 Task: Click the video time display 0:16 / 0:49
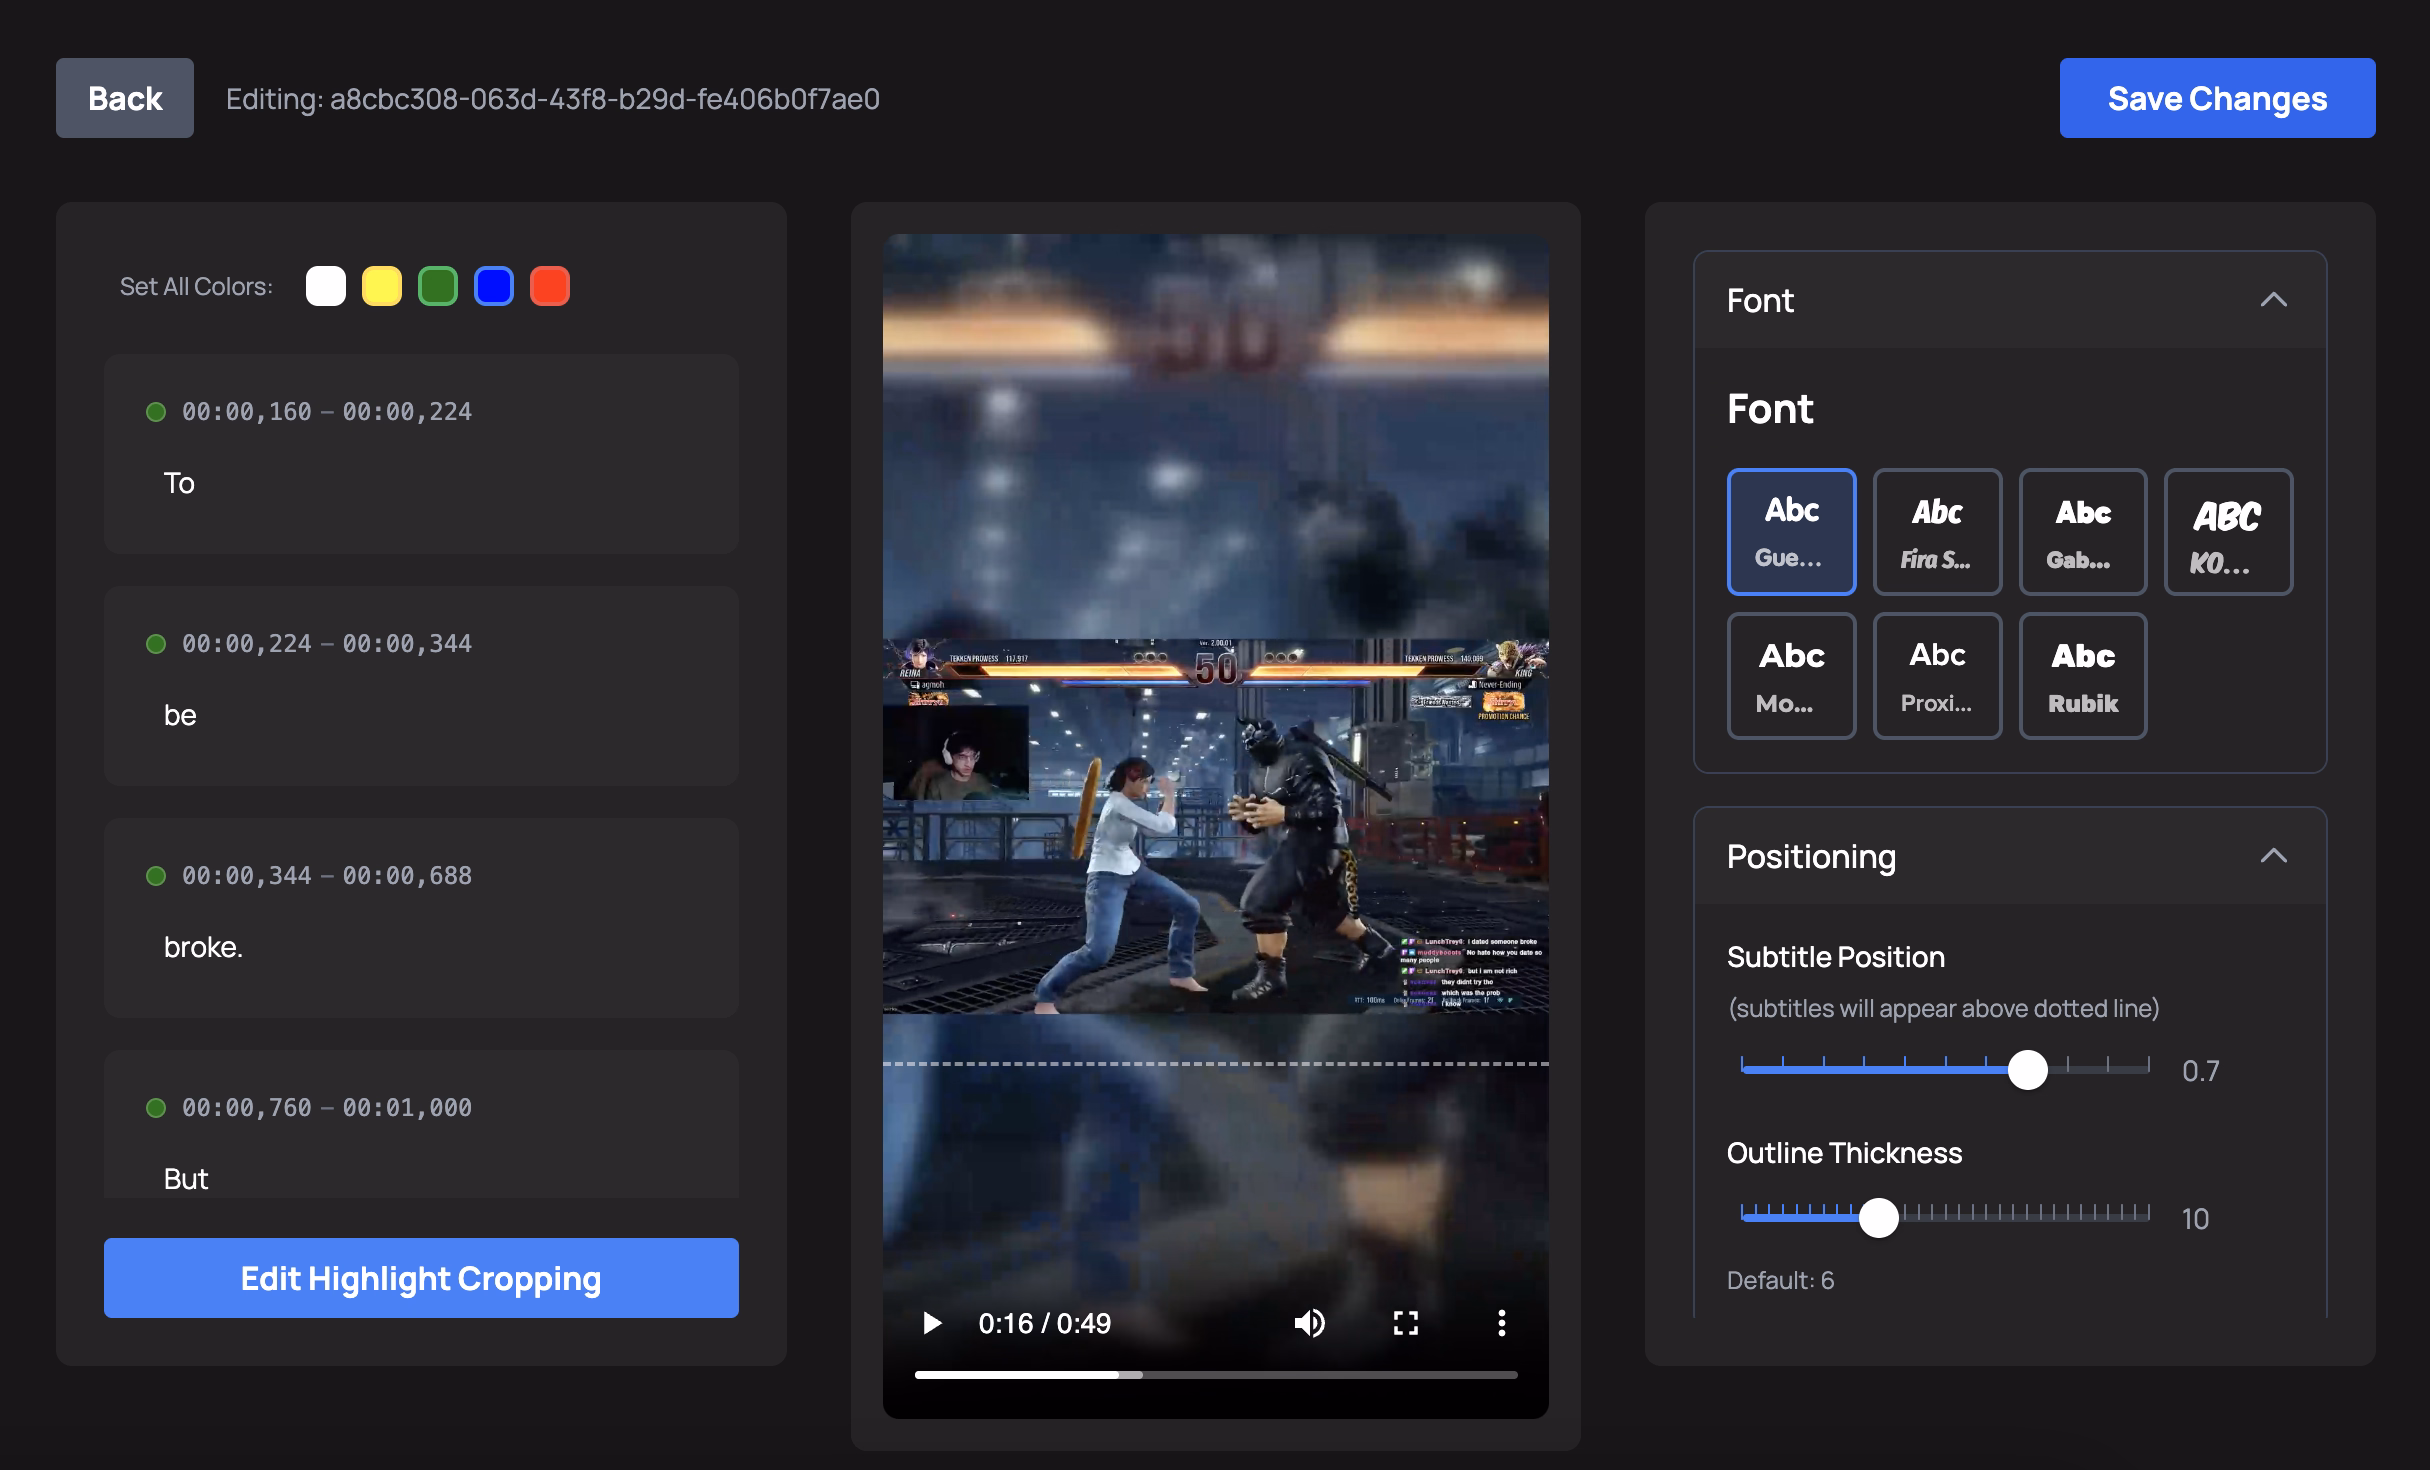pos(1044,1323)
